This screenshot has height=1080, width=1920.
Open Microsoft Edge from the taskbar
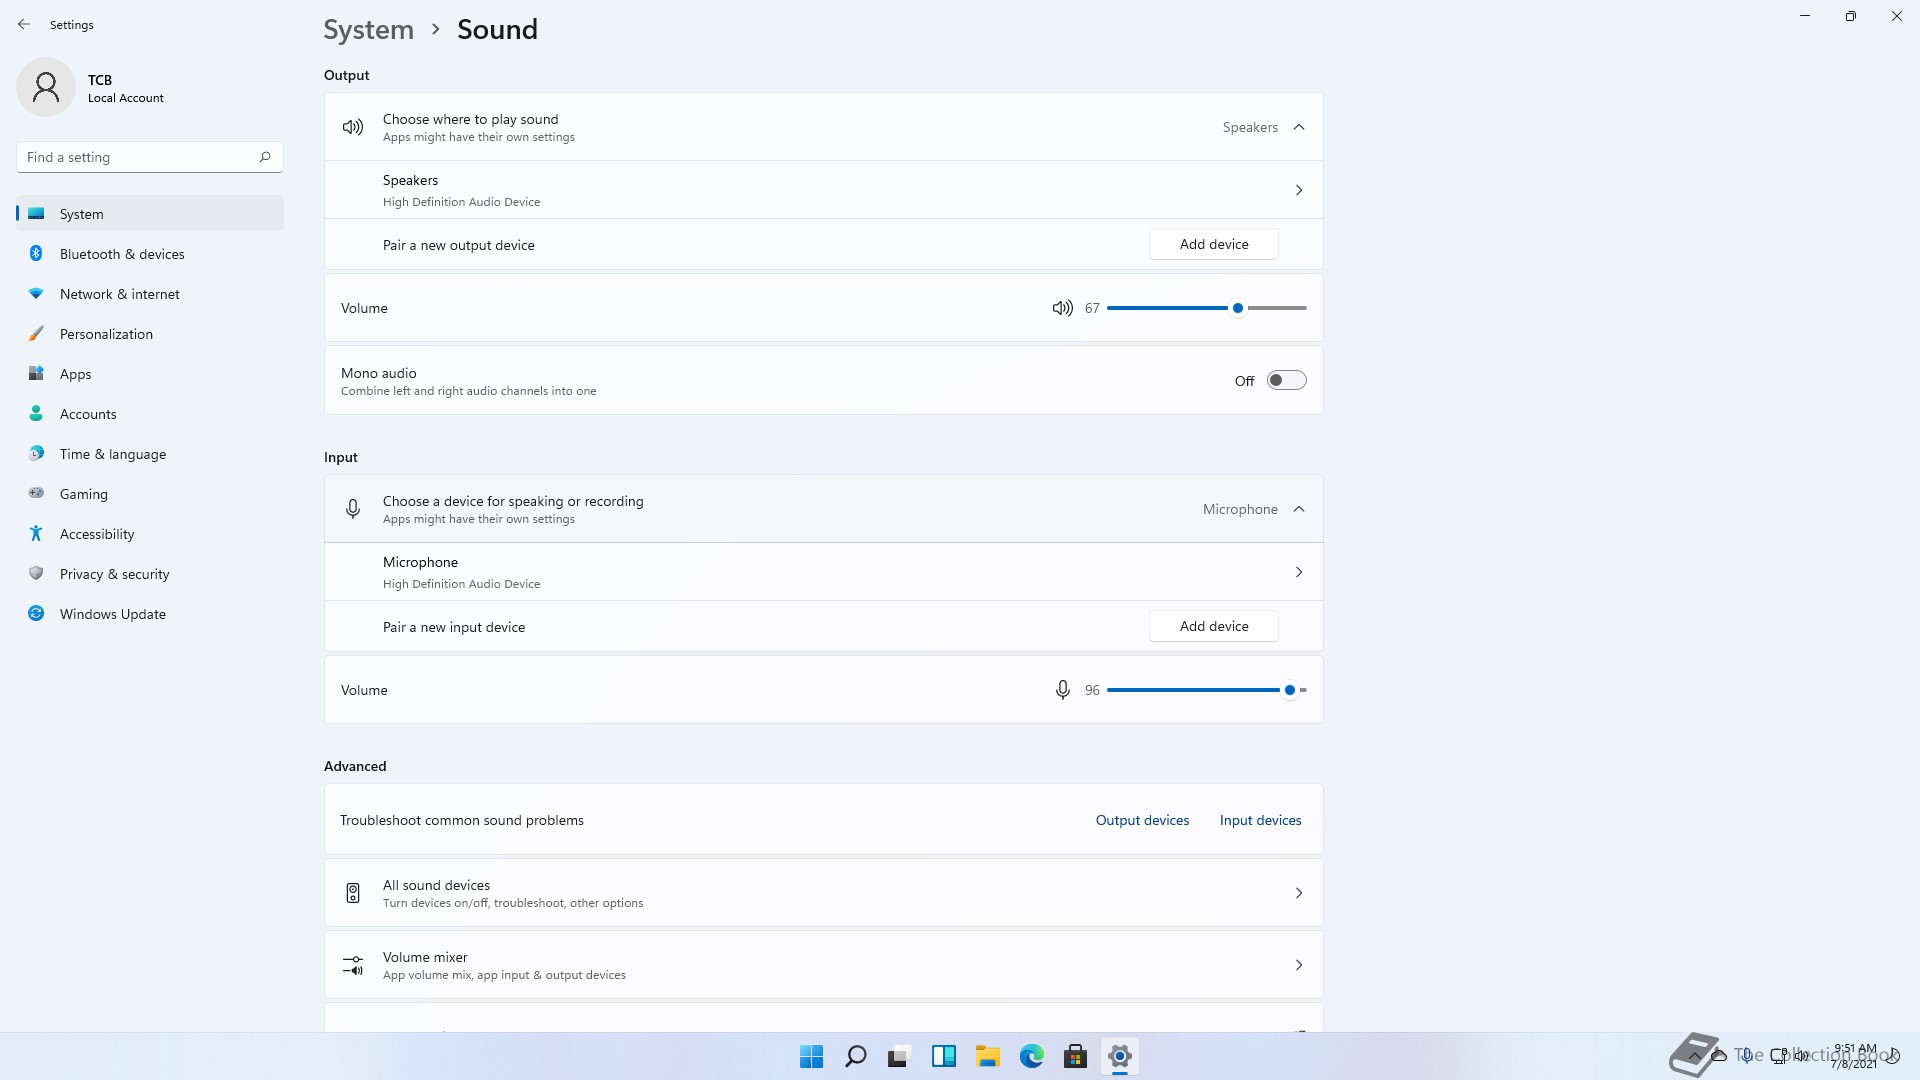click(1031, 1056)
